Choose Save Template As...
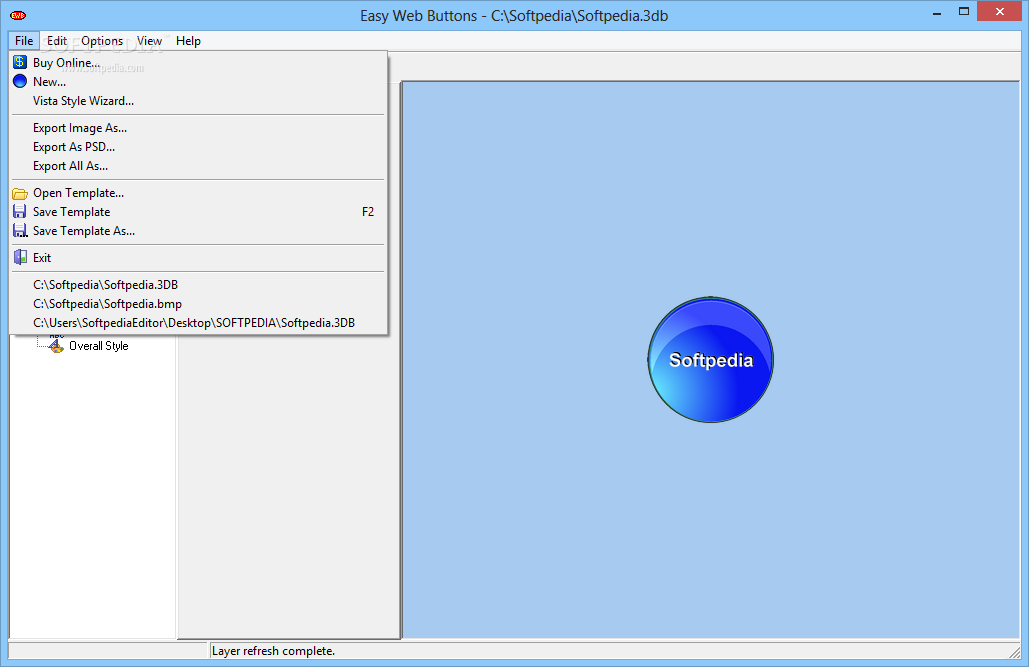The image size is (1029, 667). point(198,230)
